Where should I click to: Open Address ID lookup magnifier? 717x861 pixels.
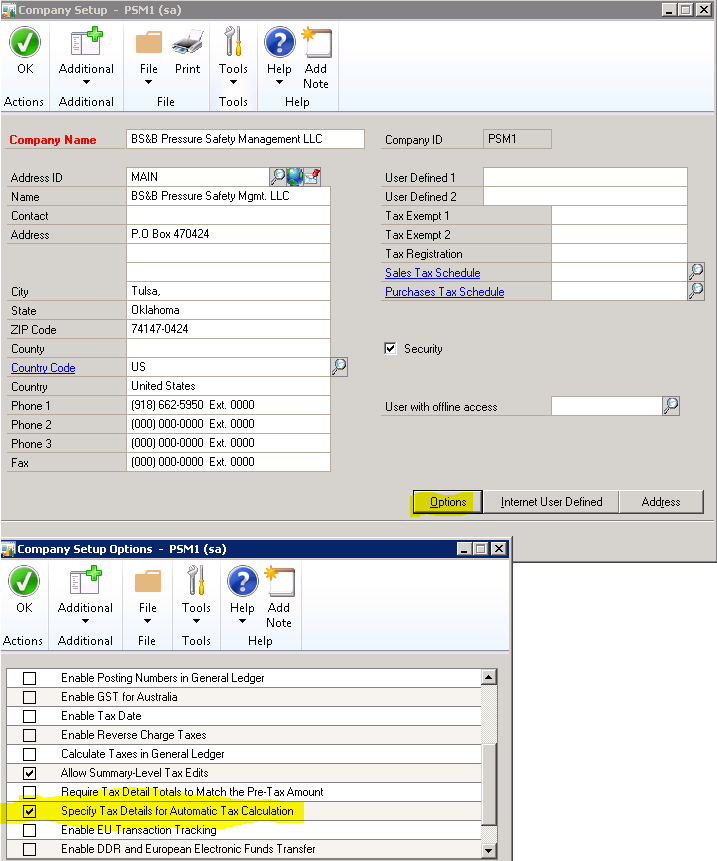pos(278,177)
